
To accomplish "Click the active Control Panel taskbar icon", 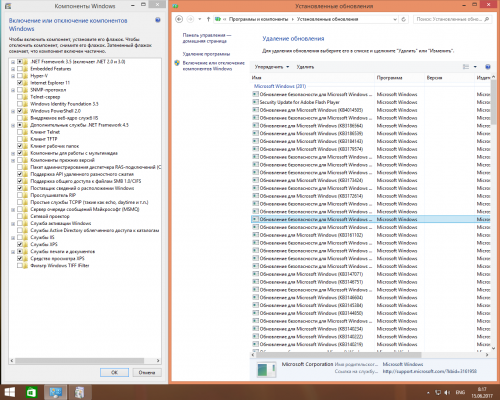I will click(55, 392).
